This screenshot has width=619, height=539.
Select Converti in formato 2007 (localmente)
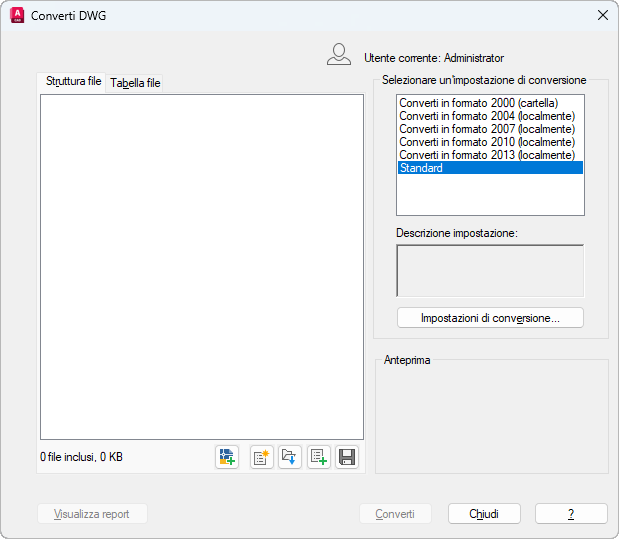click(x=490, y=129)
